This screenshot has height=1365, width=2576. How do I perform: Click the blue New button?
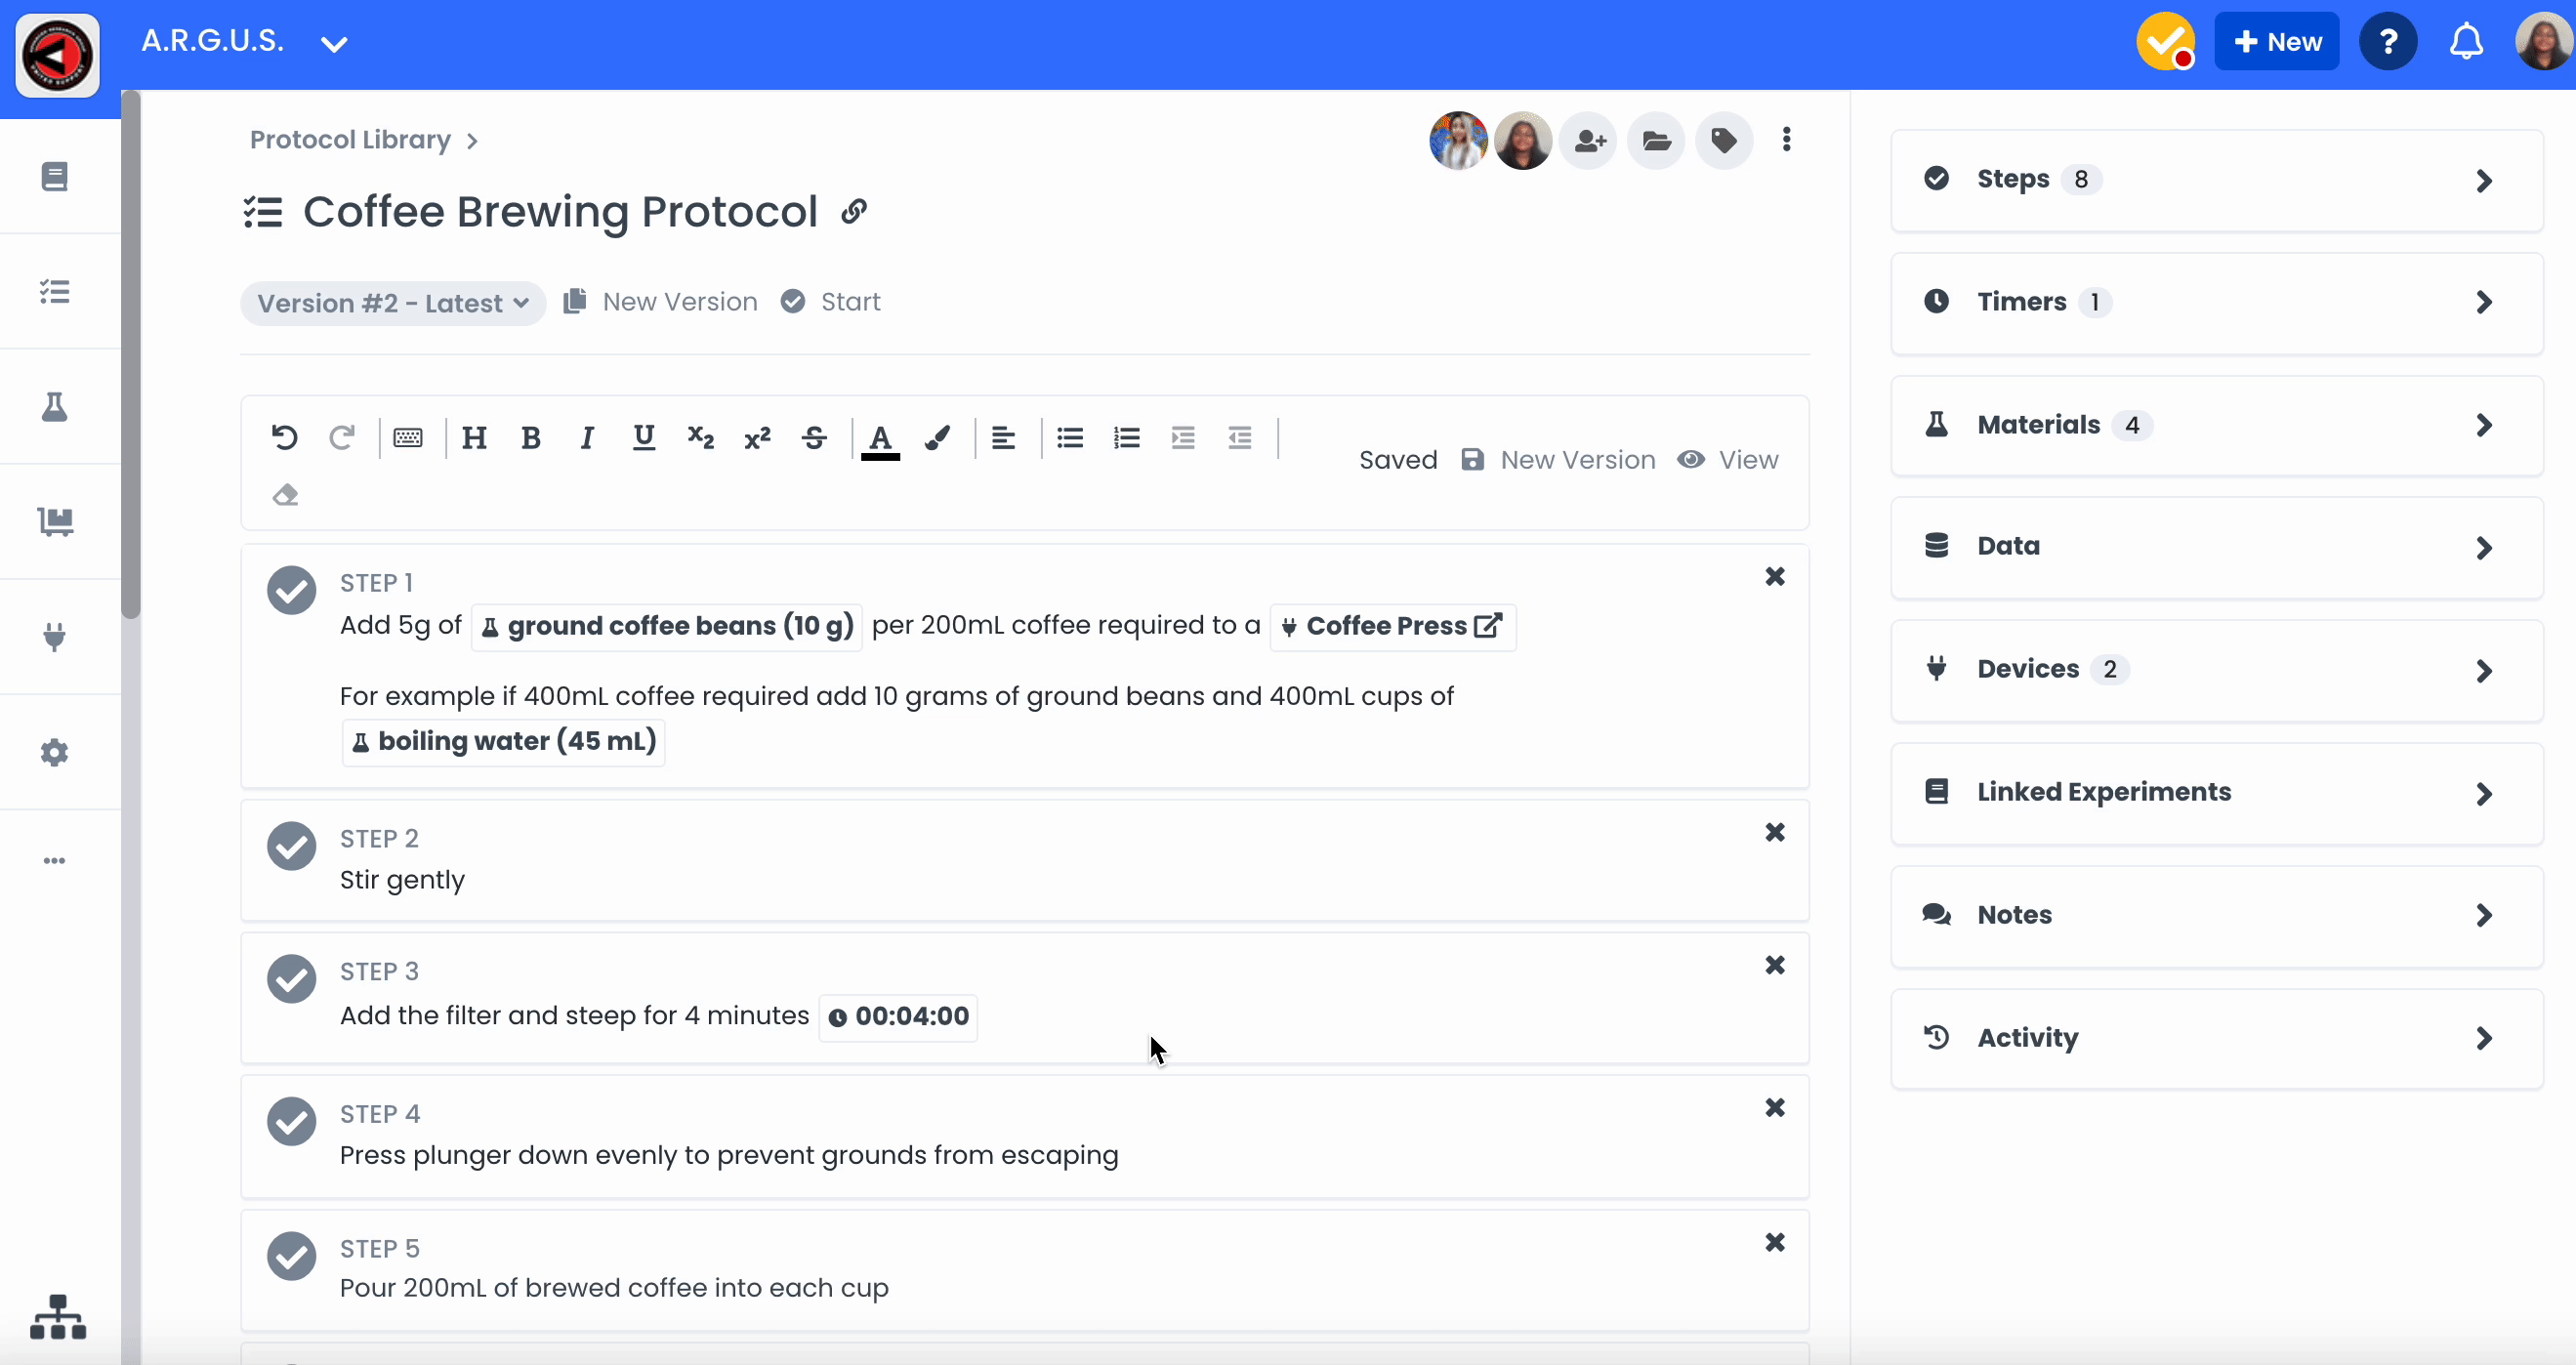tap(2276, 42)
